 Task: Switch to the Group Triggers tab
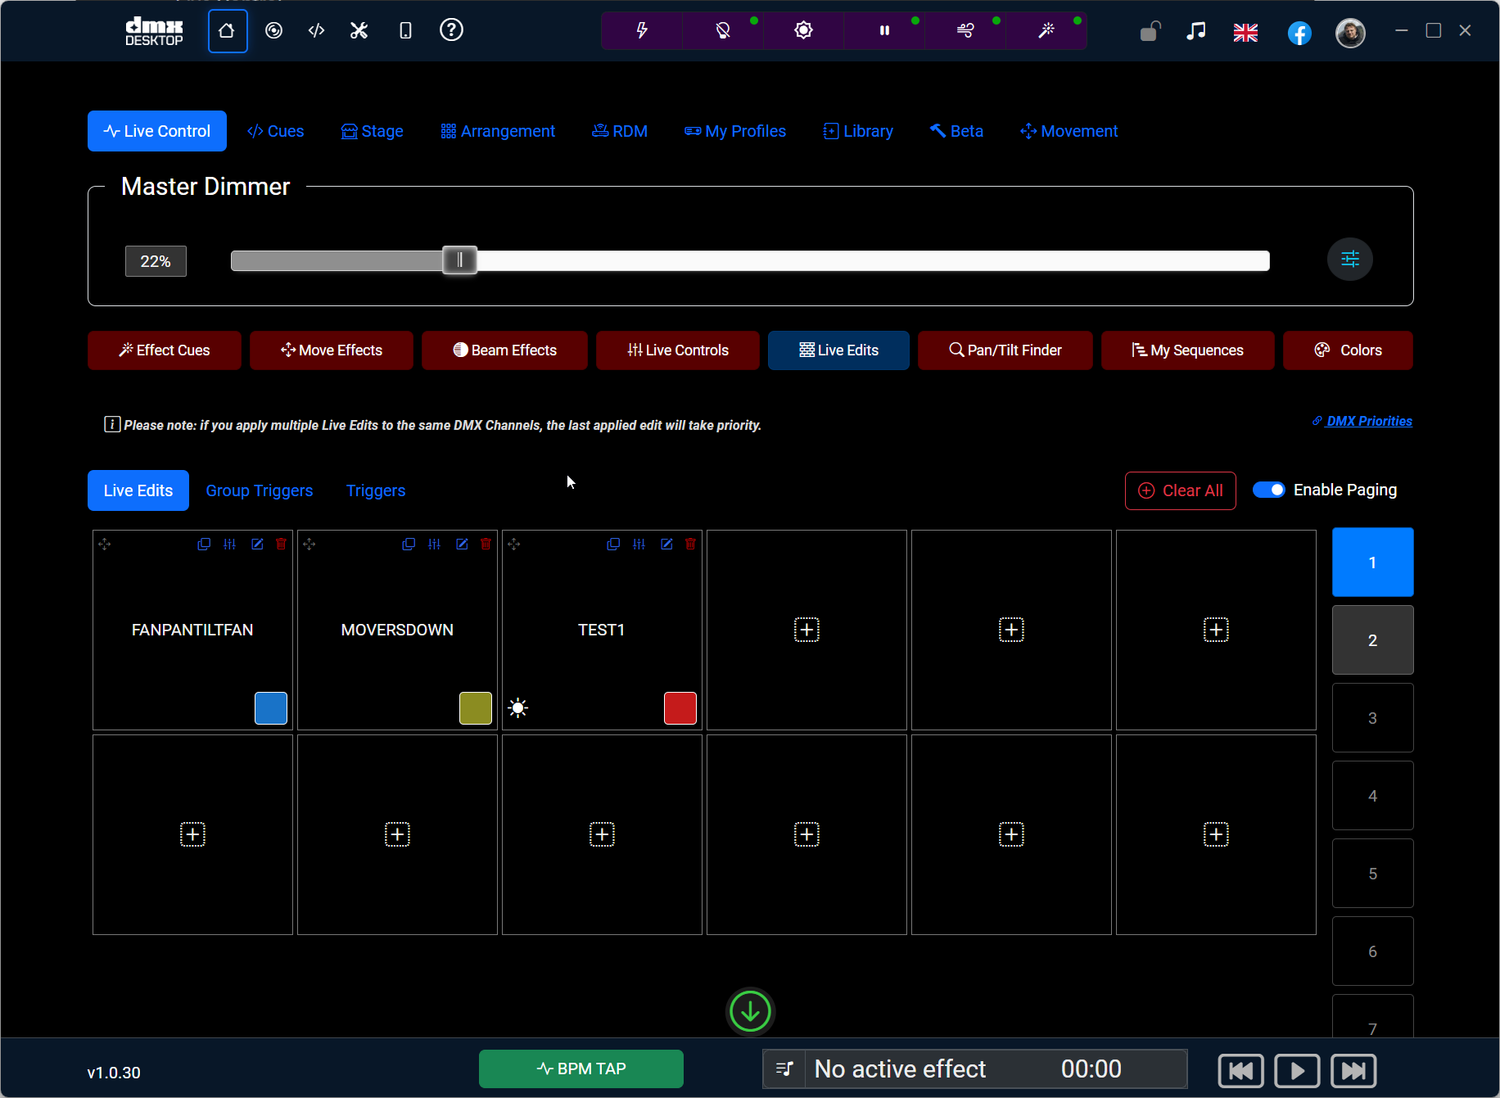[259, 490]
